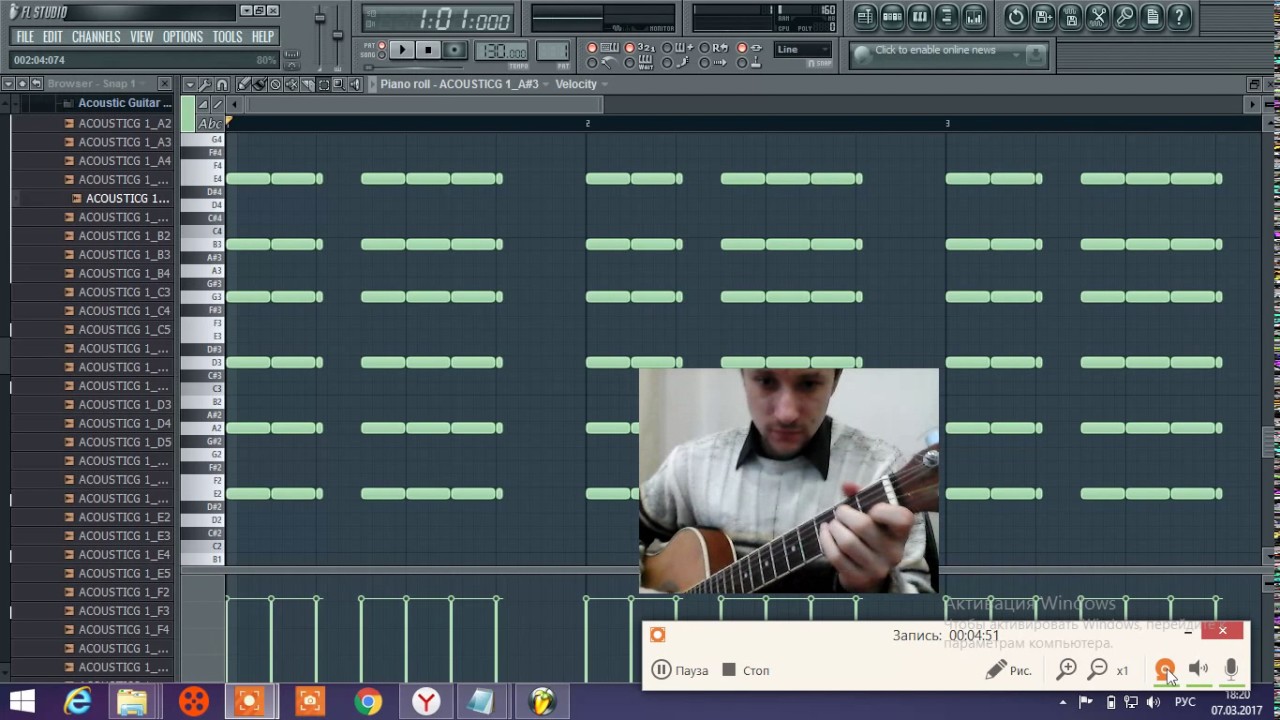Toggle the screen recorder microphone
Screen dimensions: 1280x720
(x=1231, y=669)
